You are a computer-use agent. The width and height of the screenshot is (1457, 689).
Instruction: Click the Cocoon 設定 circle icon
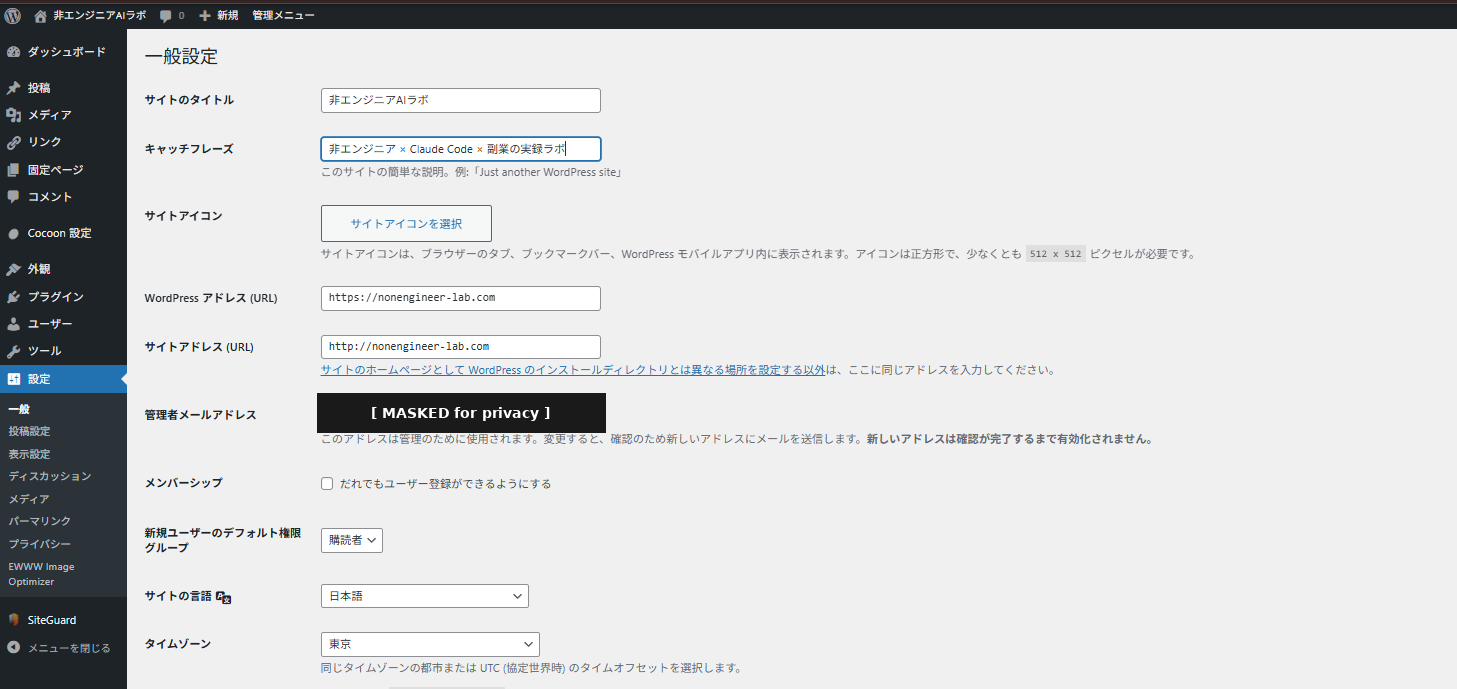[14, 233]
